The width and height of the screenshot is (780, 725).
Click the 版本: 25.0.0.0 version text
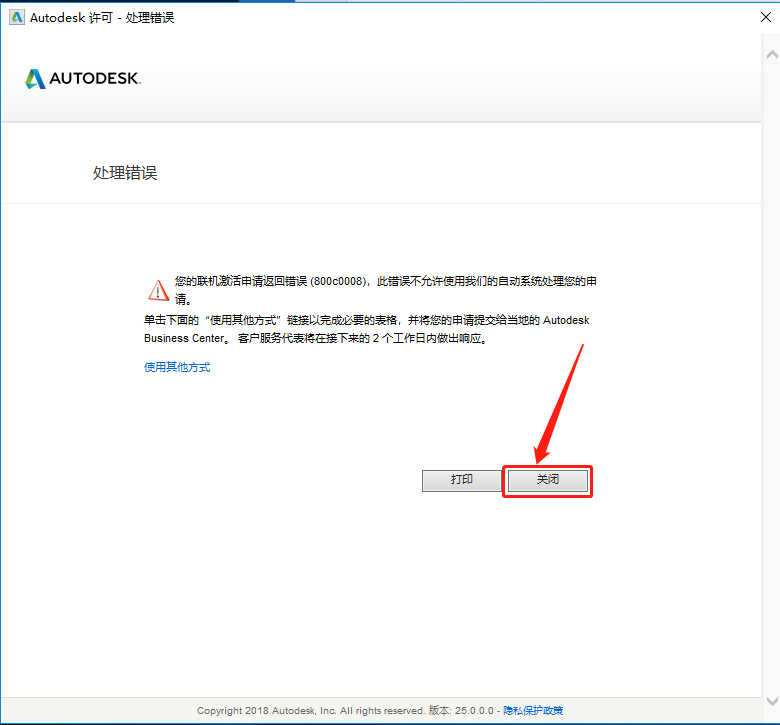click(x=461, y=711)
